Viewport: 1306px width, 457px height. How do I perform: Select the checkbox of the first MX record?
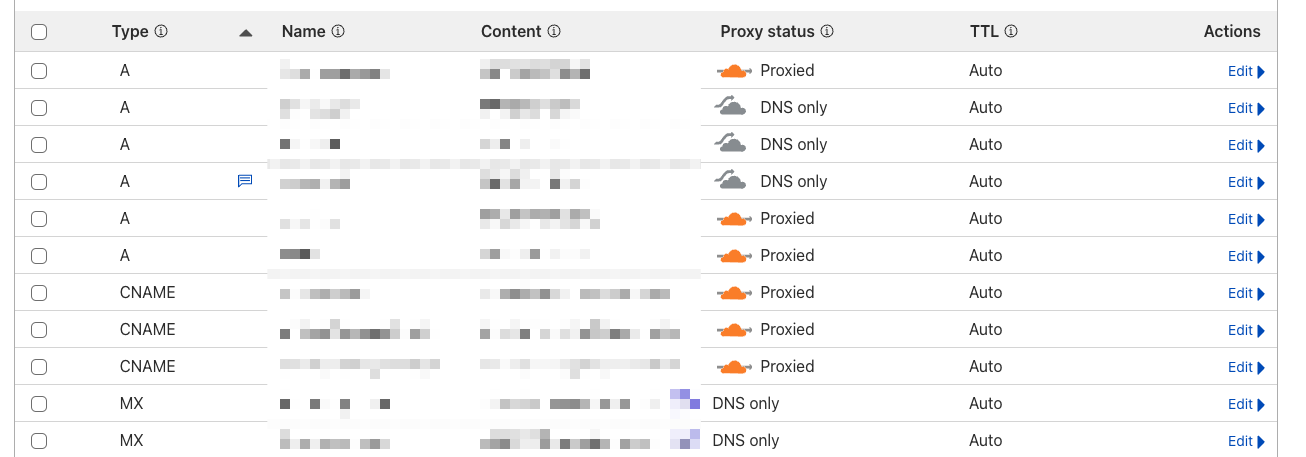pos(39,404)
